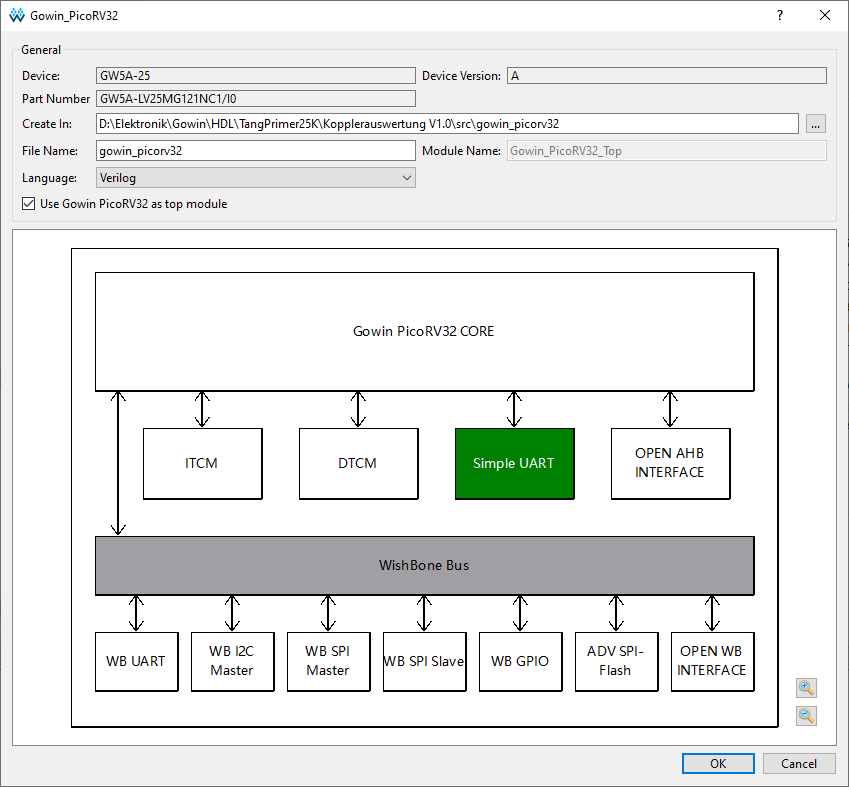
Task: Click the question mark help button
Action: (780, 15)
